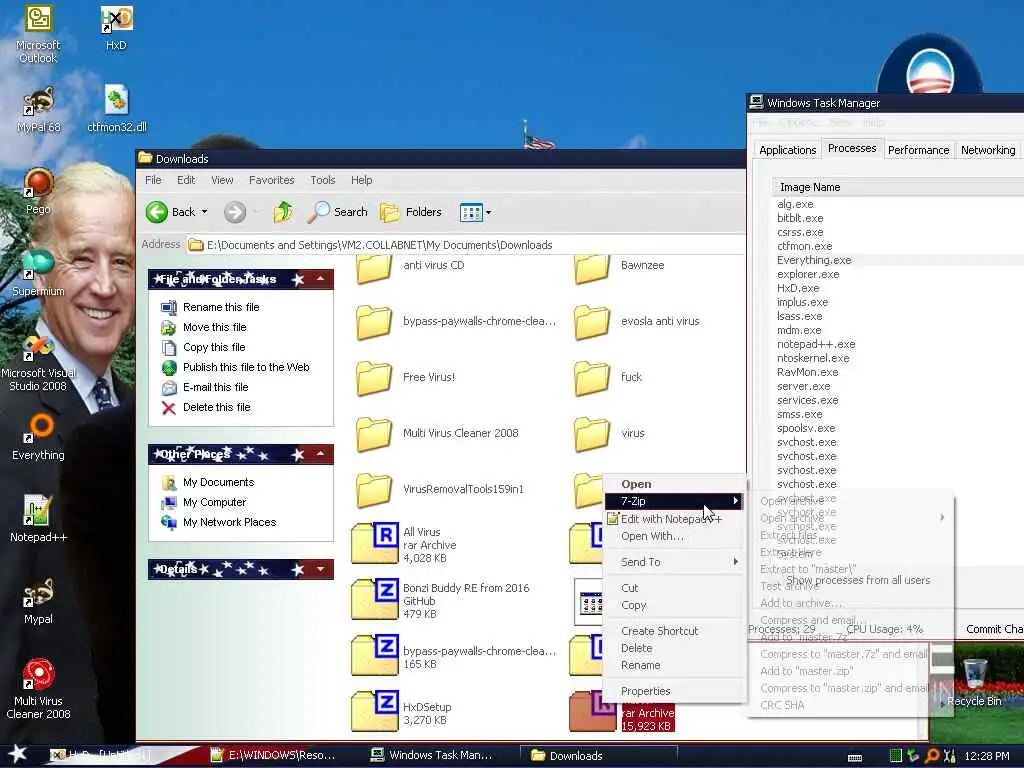Image resolution: width=1024 pixels, height=768 pixels.
Task: Select Microsoft Visual Studio 2008 desktop icon
Action: pos(38,362)
